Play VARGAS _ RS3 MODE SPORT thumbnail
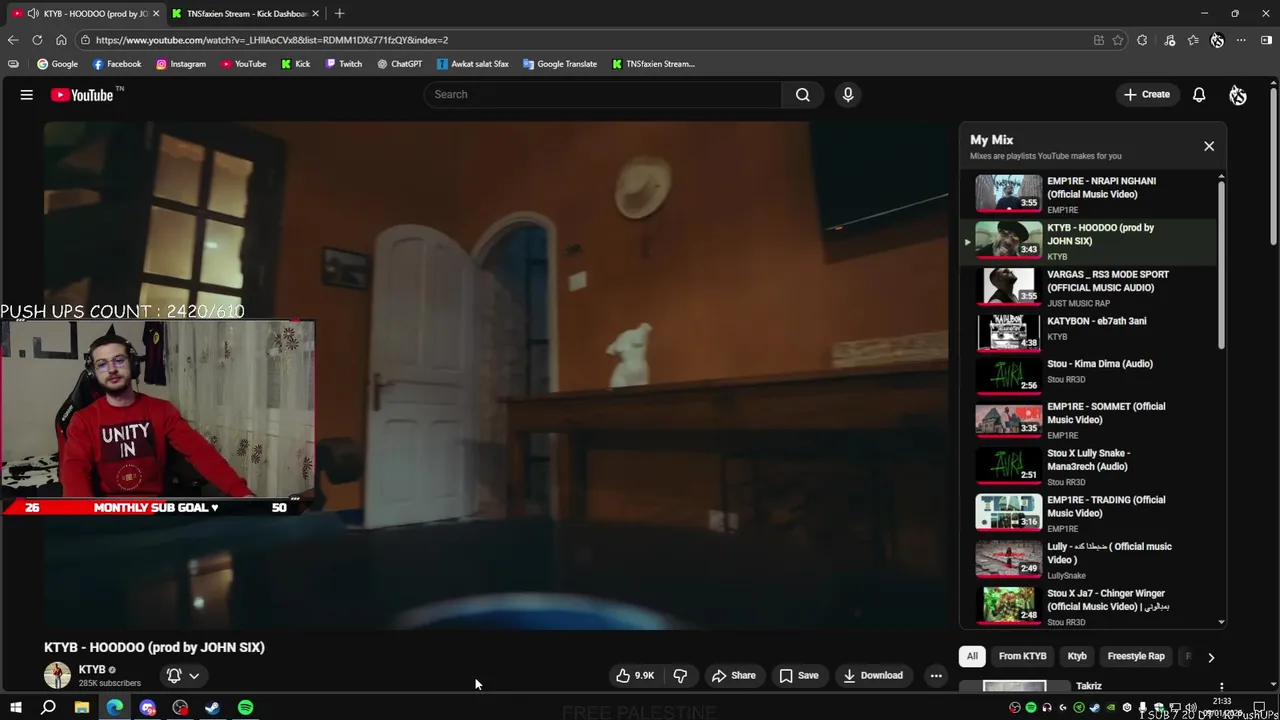This screenshot has height=720, width=1280. 1008,286
